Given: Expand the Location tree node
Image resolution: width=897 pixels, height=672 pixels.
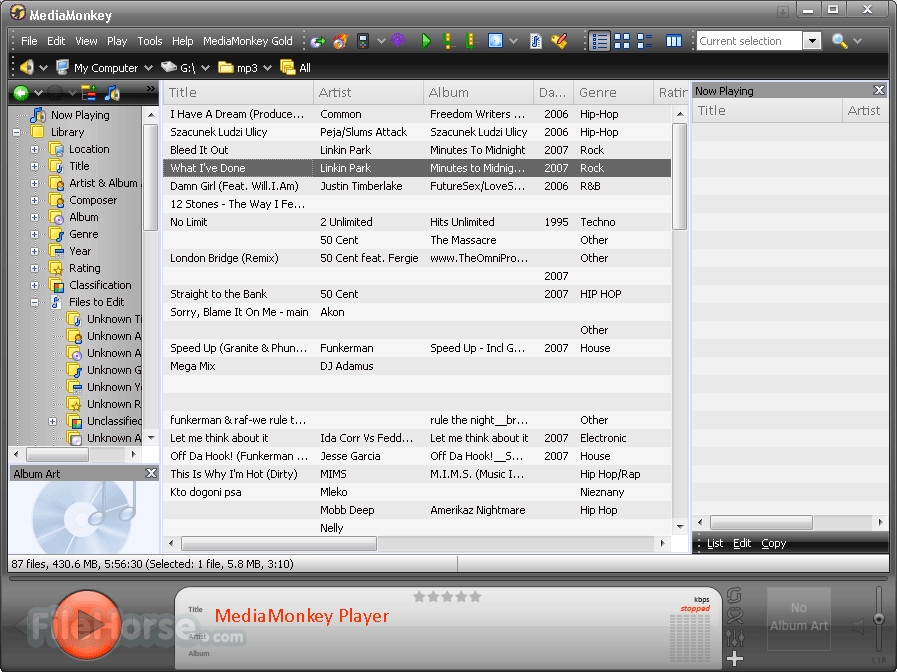Looking at the screenshot, I should [x=34, y=149].
